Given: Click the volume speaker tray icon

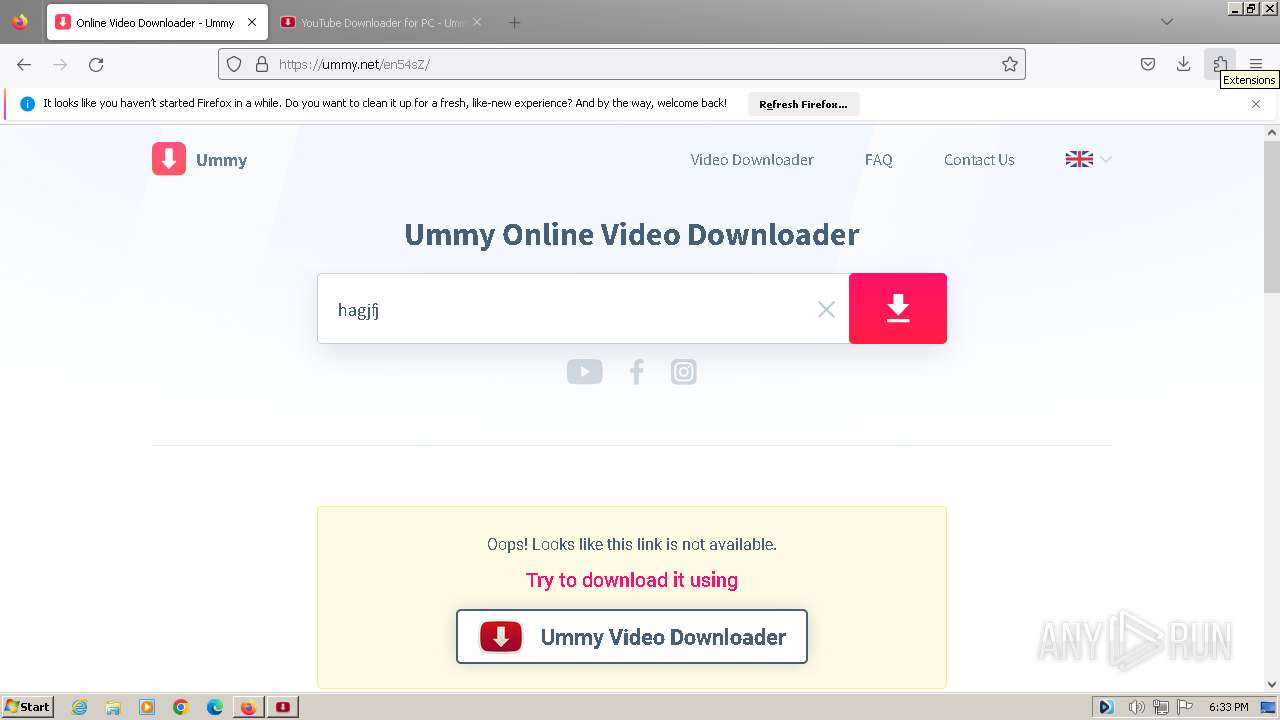Looking at the screenshot, I should pos(1138,707).
